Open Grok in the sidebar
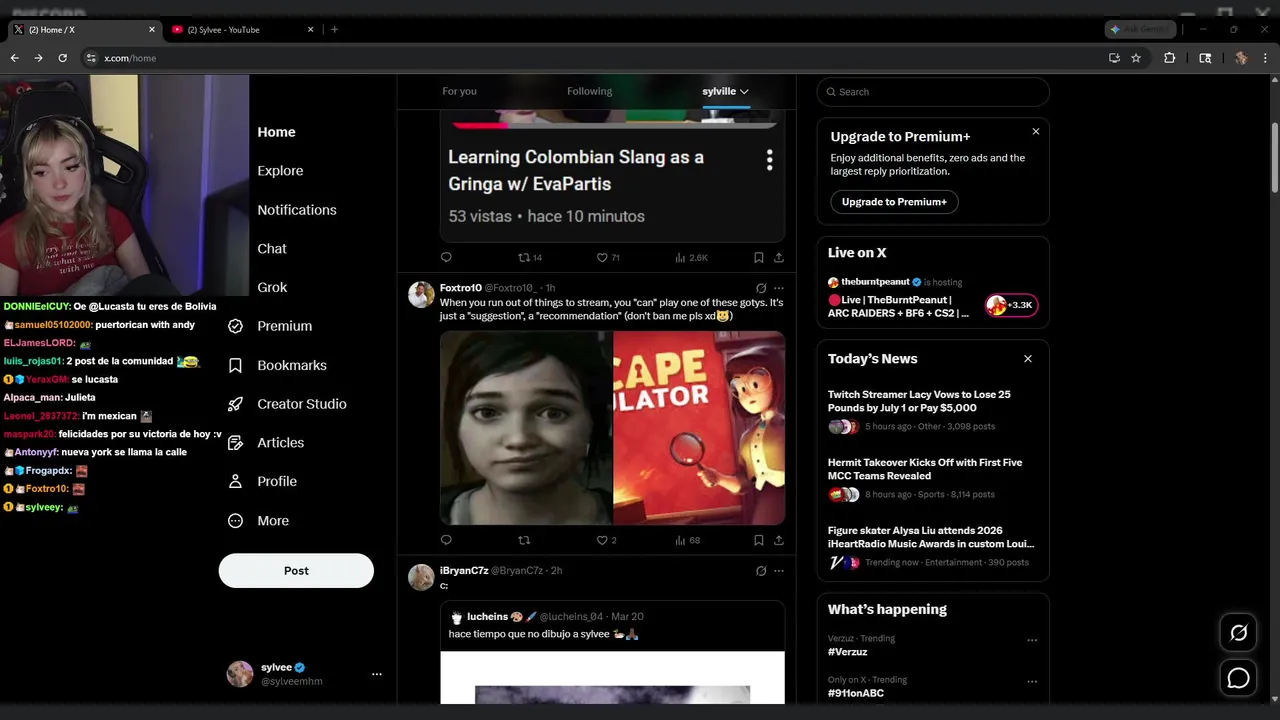This screenshot has width=1280, height=720. [272, 287]
